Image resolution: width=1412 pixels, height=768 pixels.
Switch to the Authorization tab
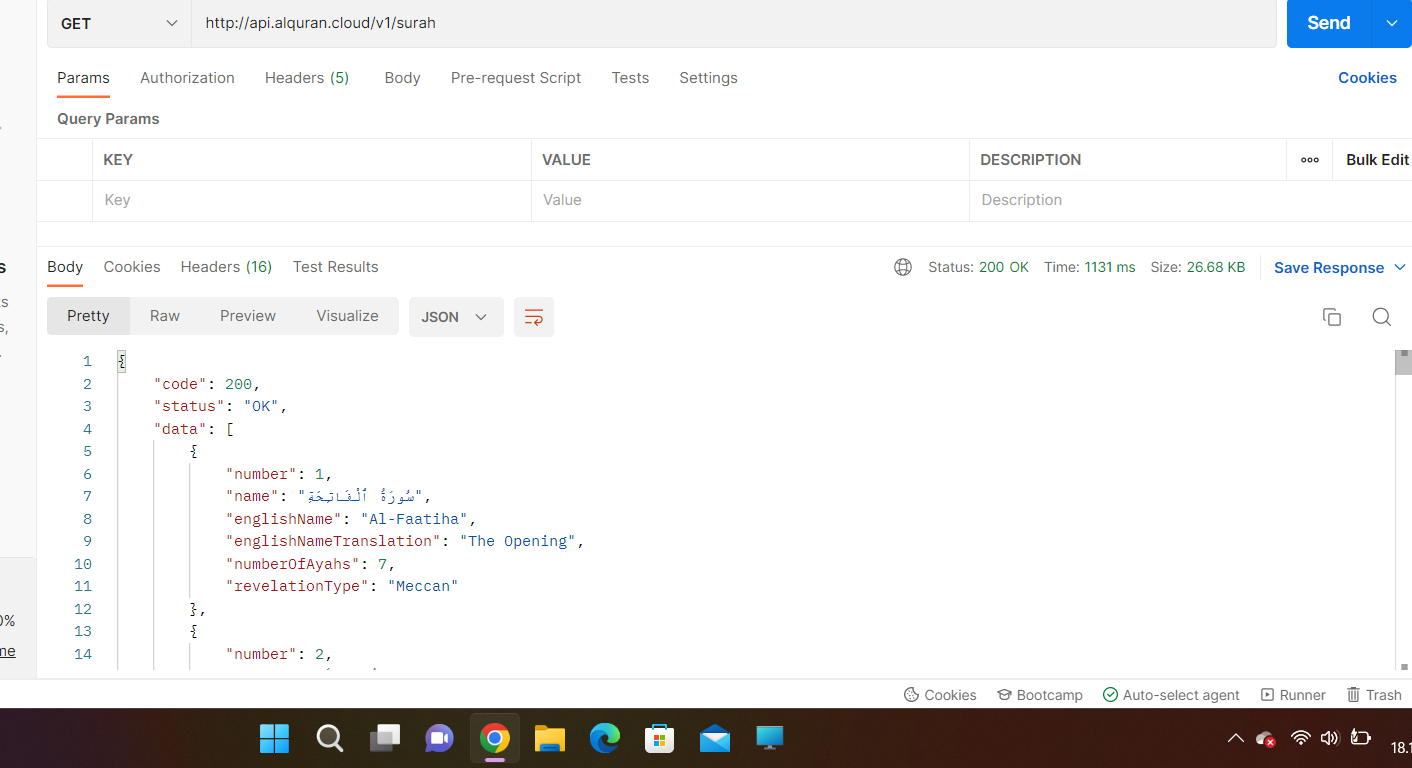[x=187, y=77]
